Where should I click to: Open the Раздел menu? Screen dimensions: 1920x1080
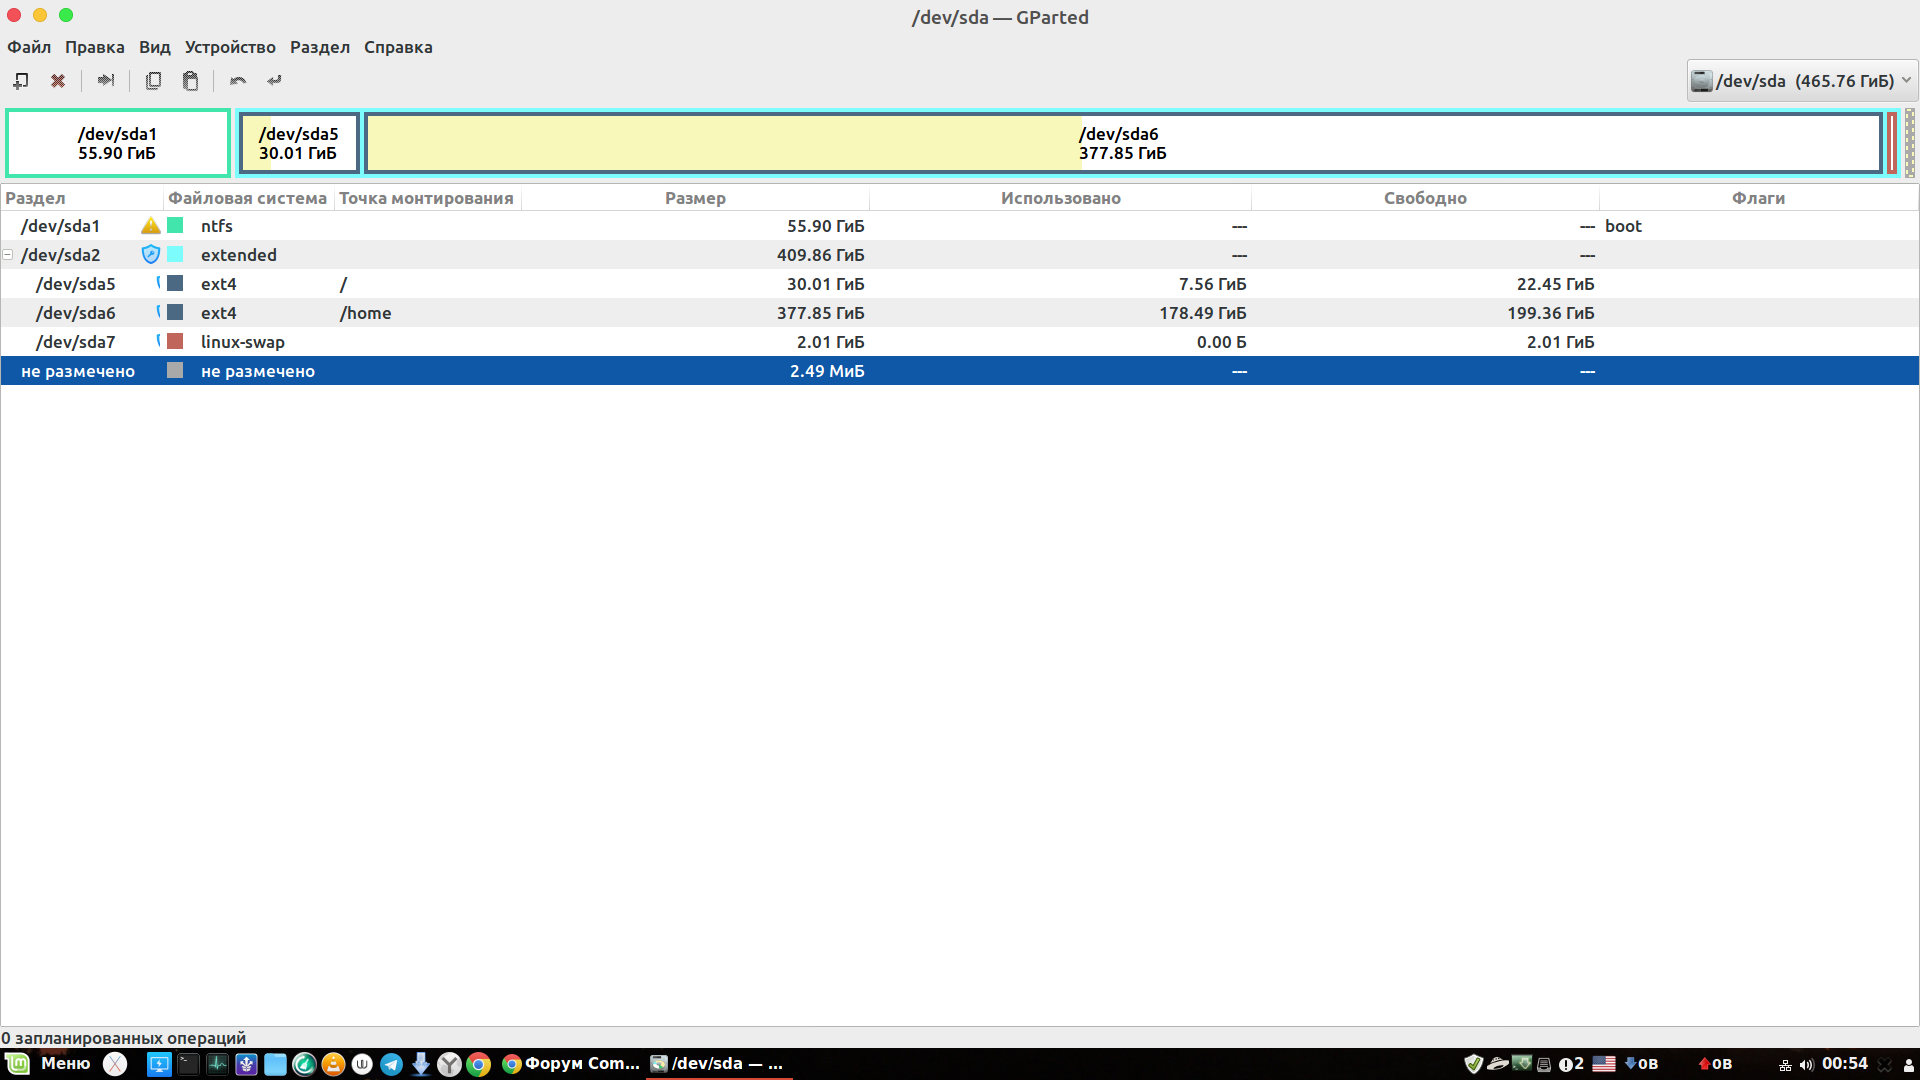click(319, 47)
